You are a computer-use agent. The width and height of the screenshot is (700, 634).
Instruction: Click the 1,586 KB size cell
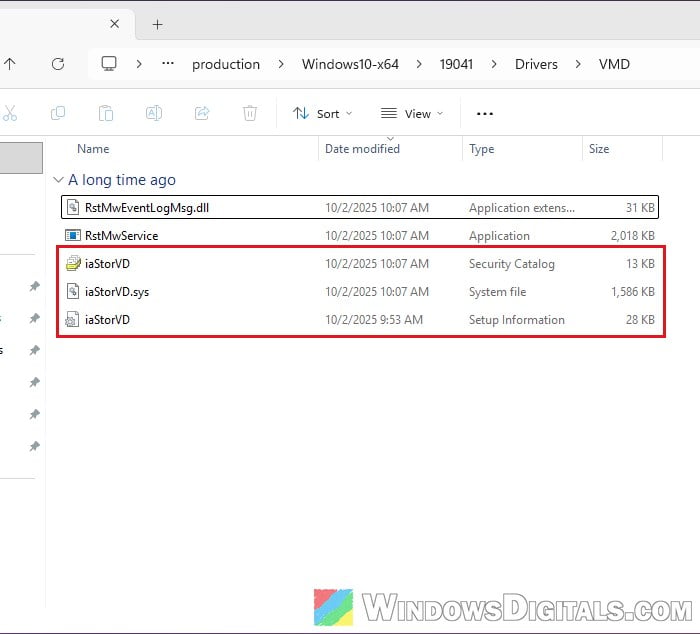point(632,292)
